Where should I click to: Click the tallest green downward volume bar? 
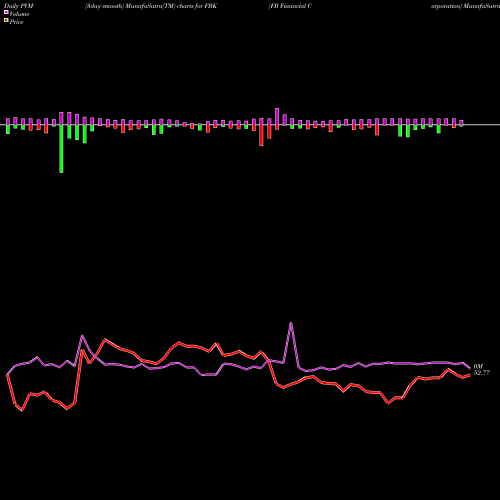(61, 149)
